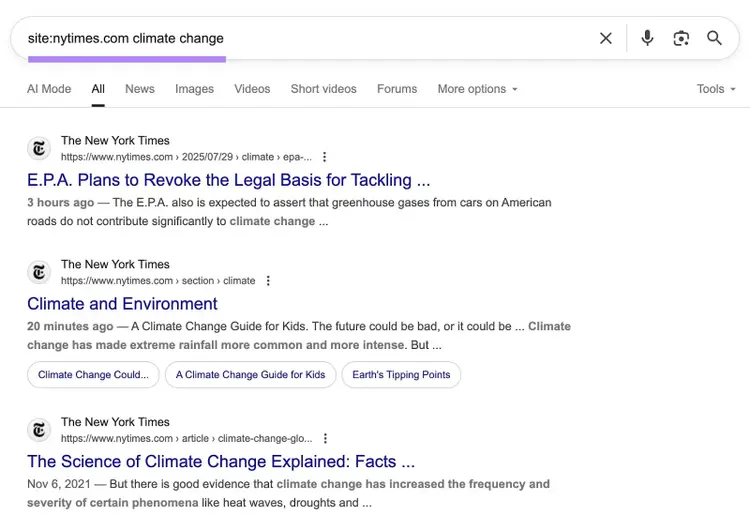
Task: Open E.P.A. Plans to Revoke article link
Action: point(229,180)
